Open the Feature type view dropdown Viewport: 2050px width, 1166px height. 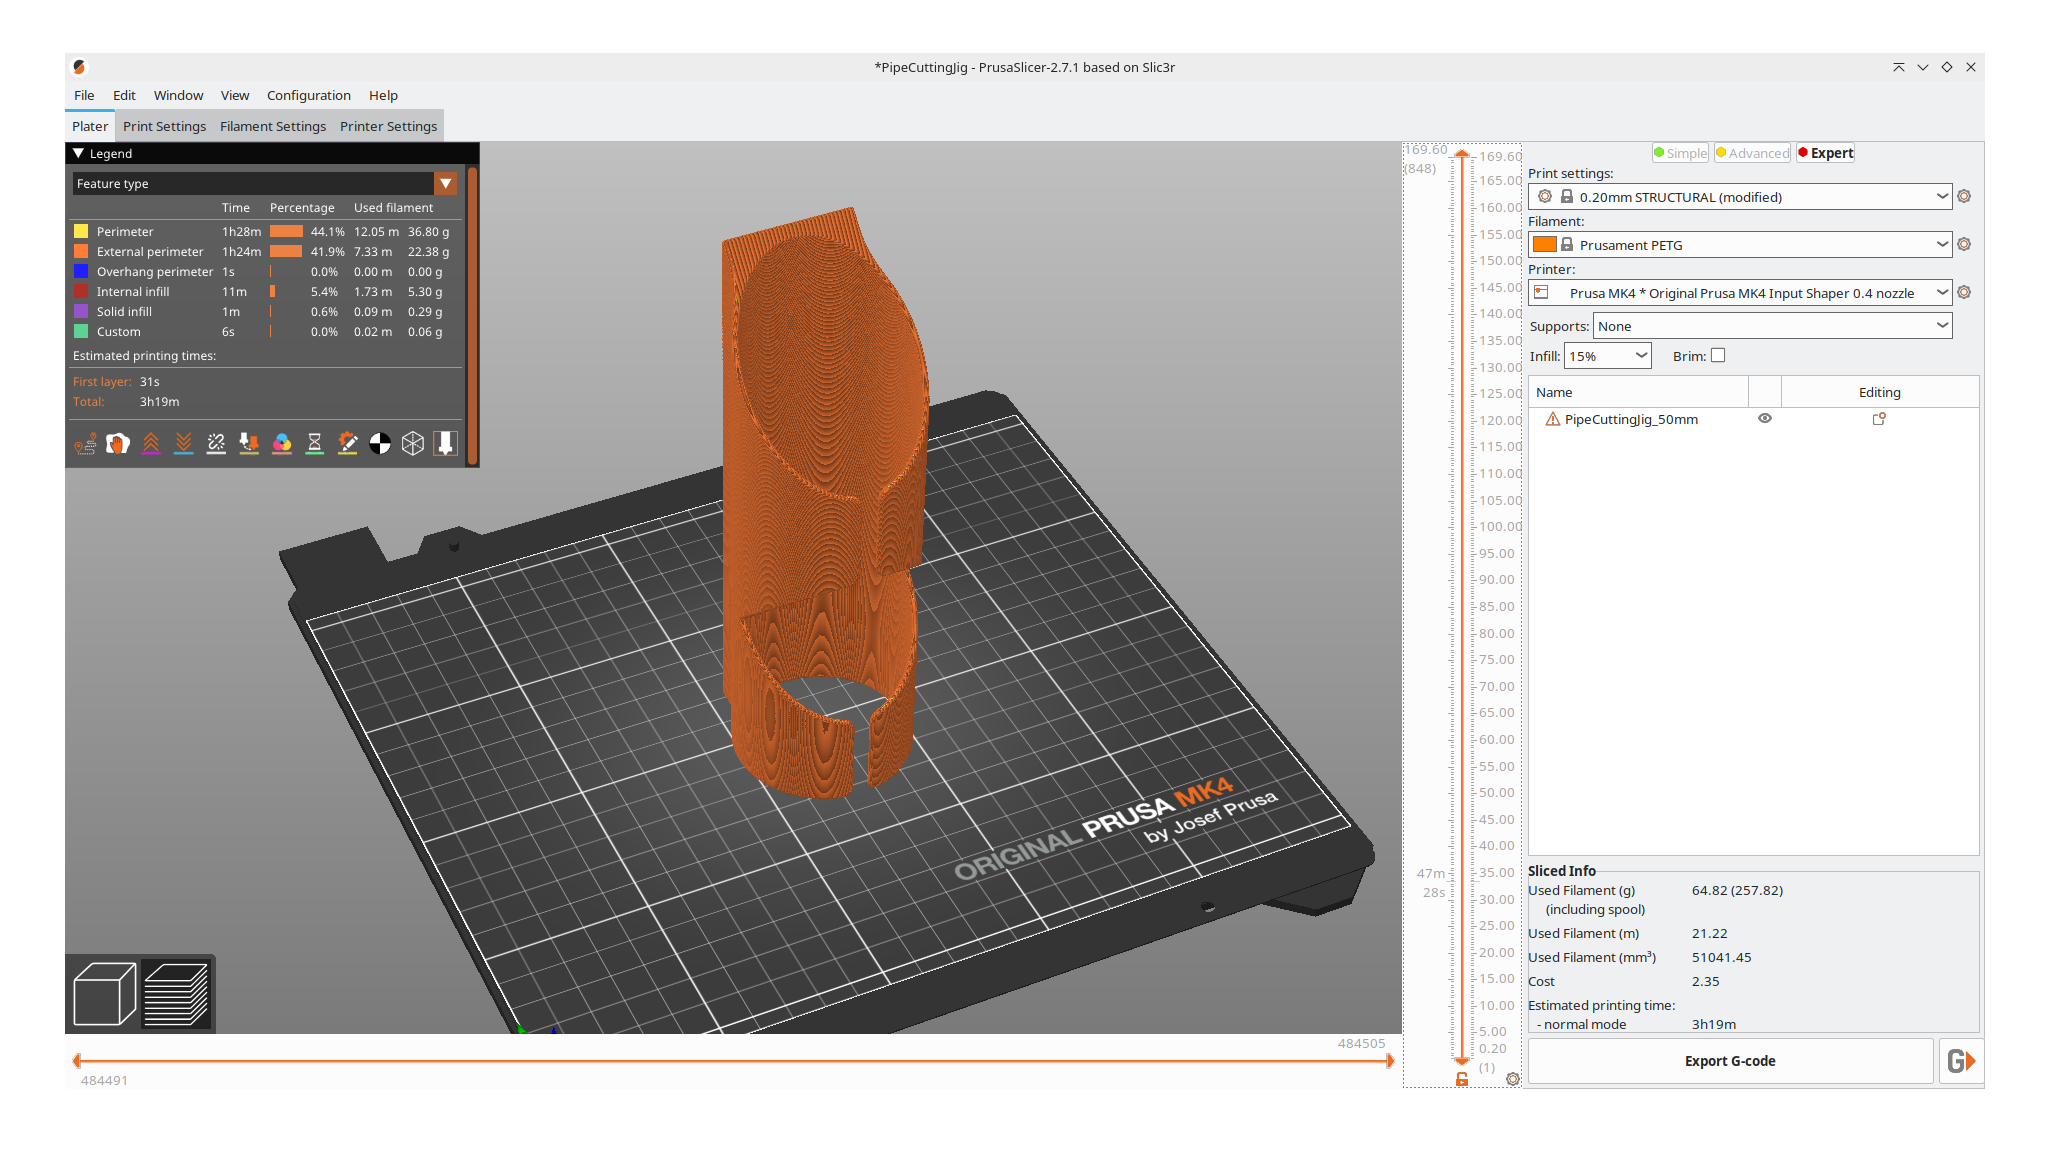pos(265,184)
